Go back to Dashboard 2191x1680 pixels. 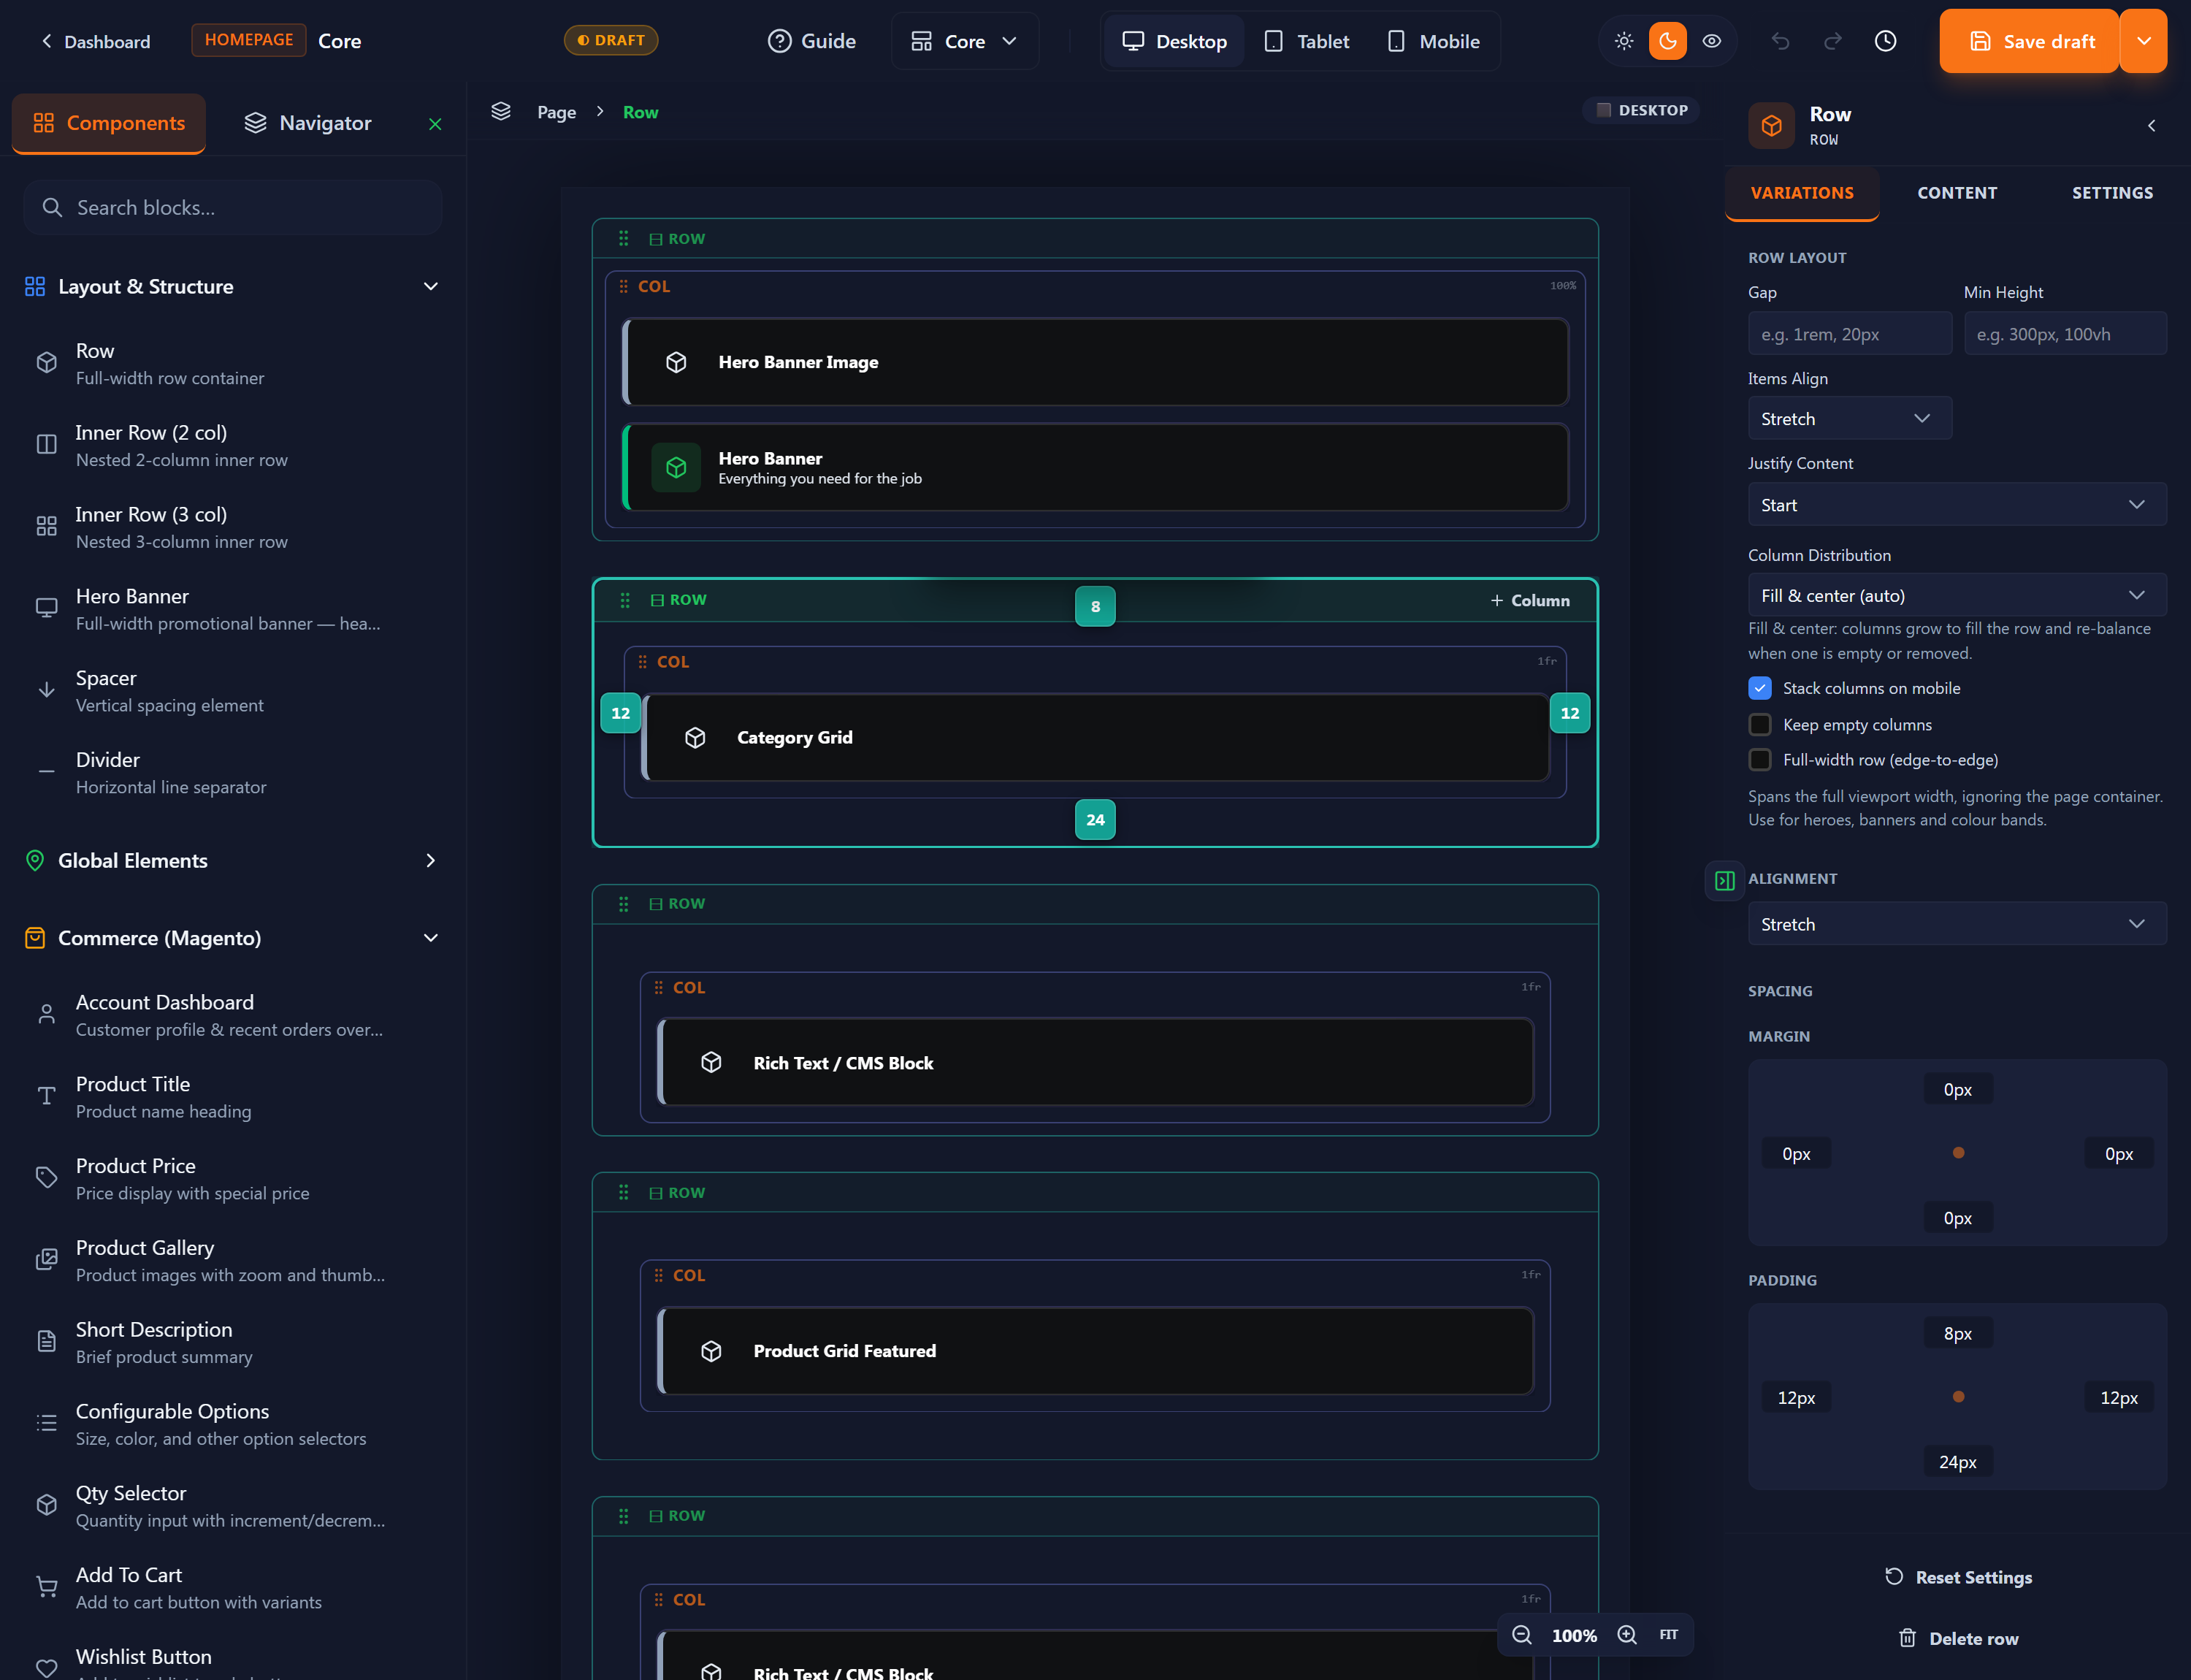tap(95, 41)
